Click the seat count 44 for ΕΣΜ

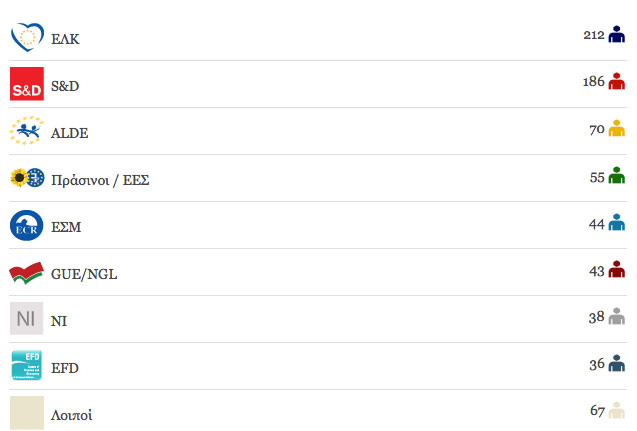tap(597, 224)
